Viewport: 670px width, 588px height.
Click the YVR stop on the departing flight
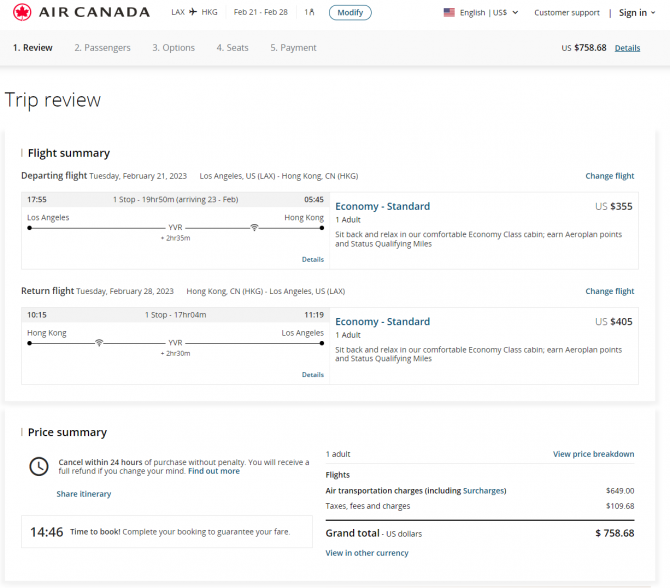tap(175, 227)
